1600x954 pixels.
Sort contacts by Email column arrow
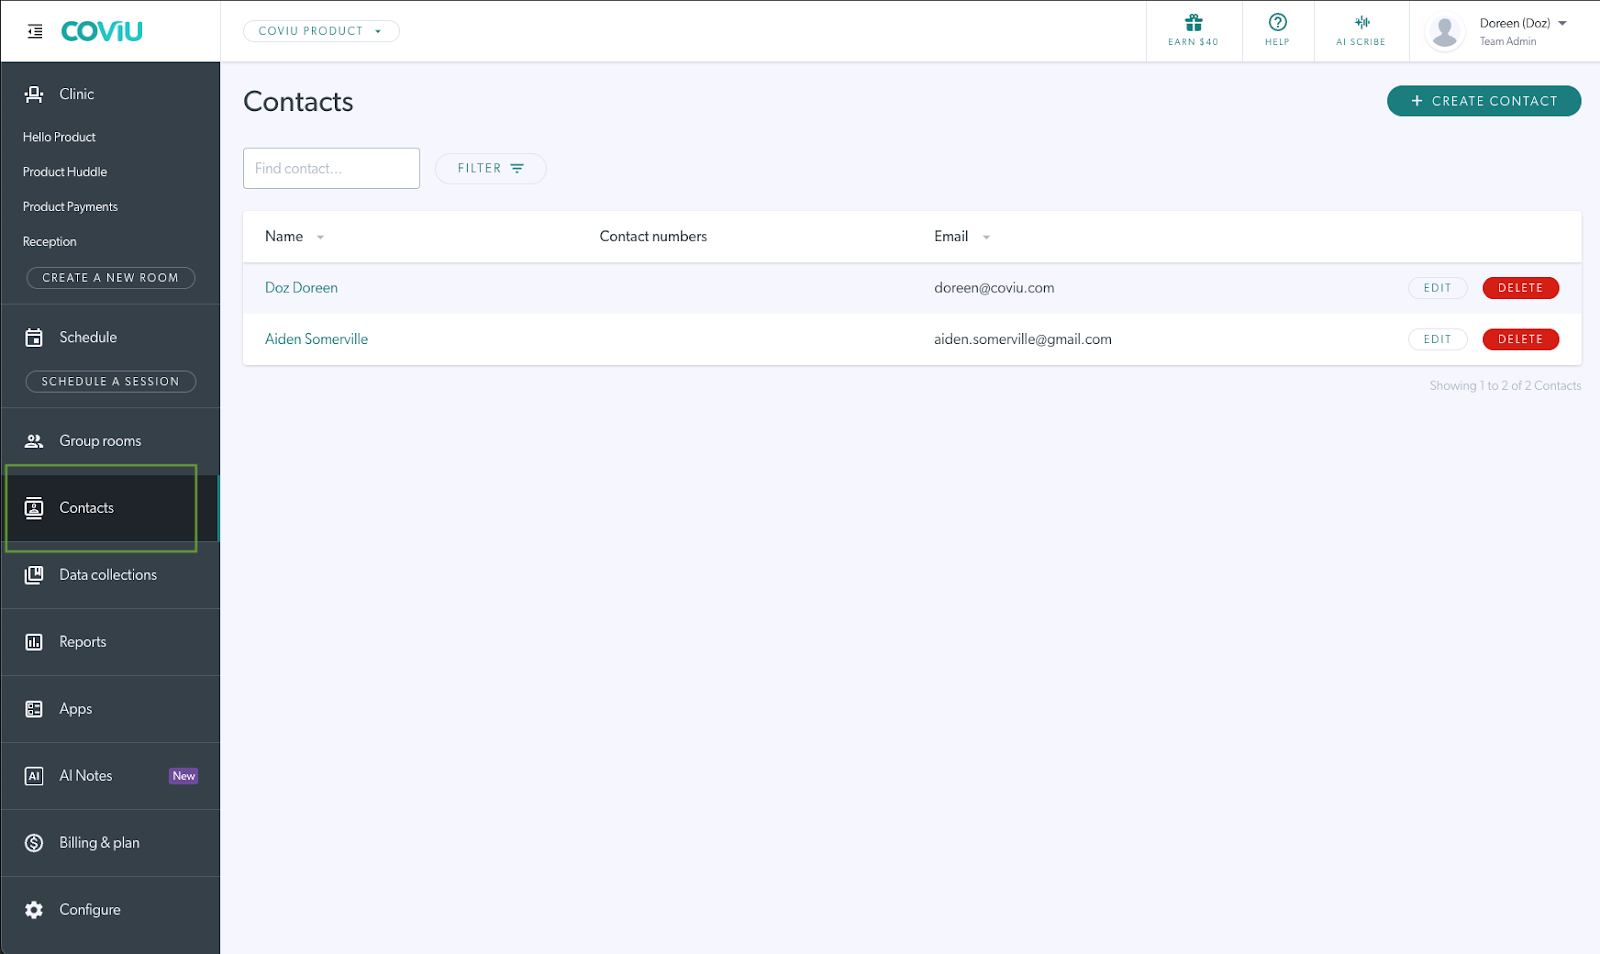(x=986, y=238)
